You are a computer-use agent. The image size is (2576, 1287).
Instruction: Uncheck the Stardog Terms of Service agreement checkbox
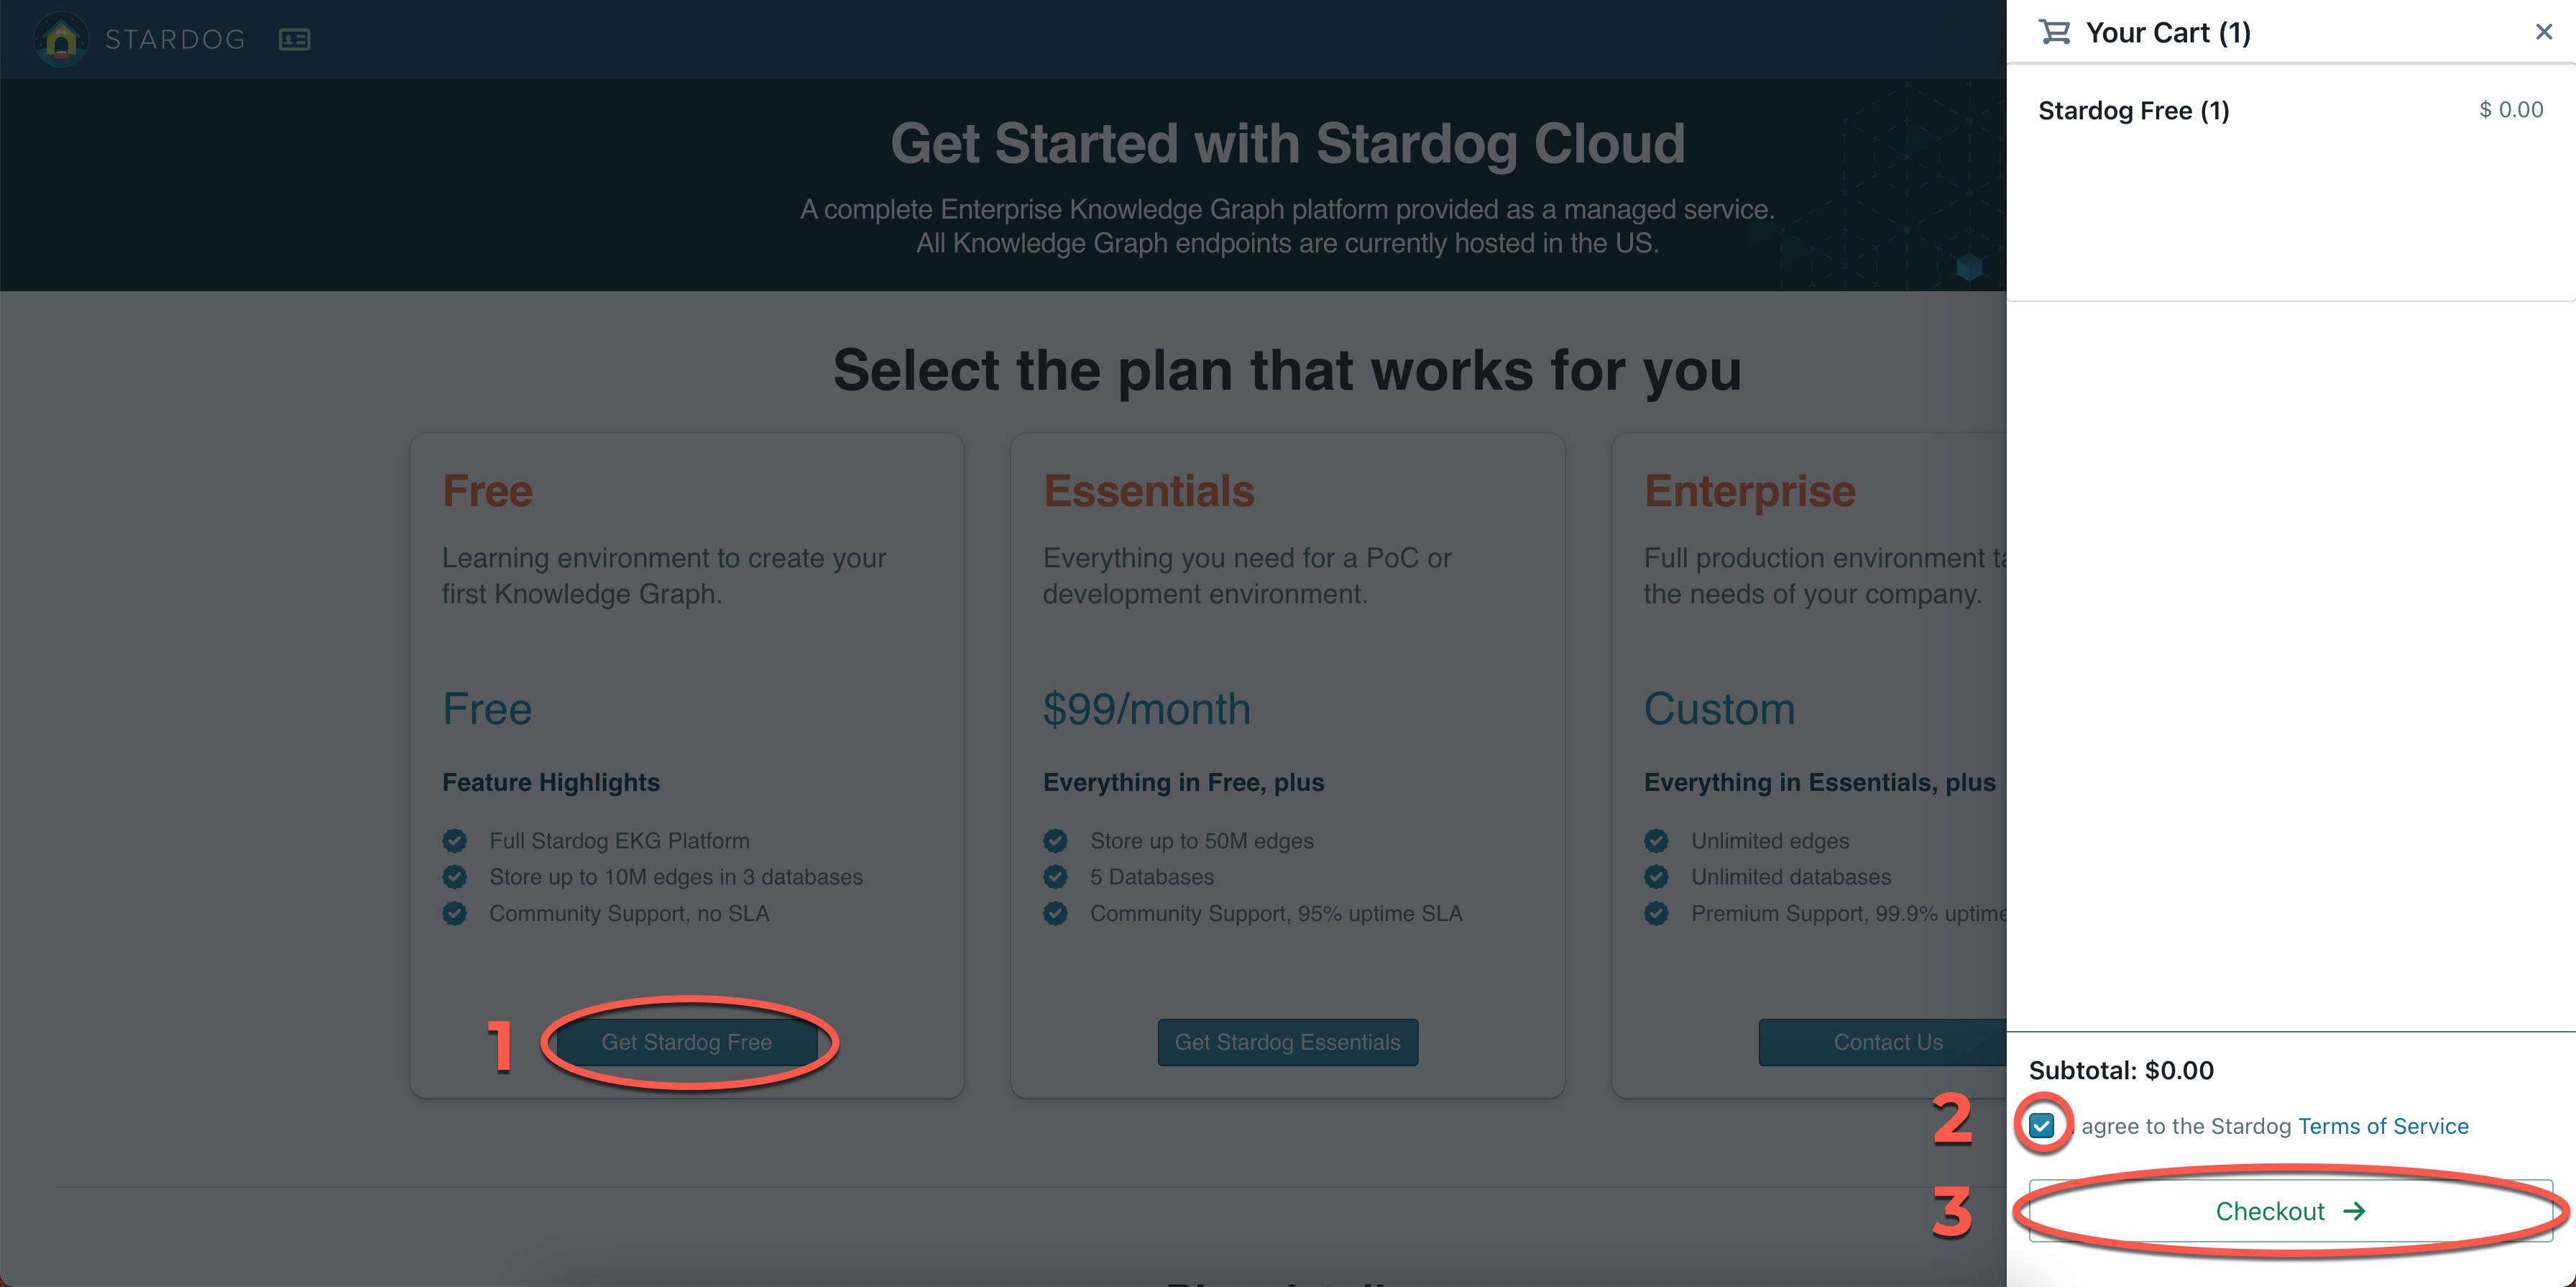tap(2042, 1126)
